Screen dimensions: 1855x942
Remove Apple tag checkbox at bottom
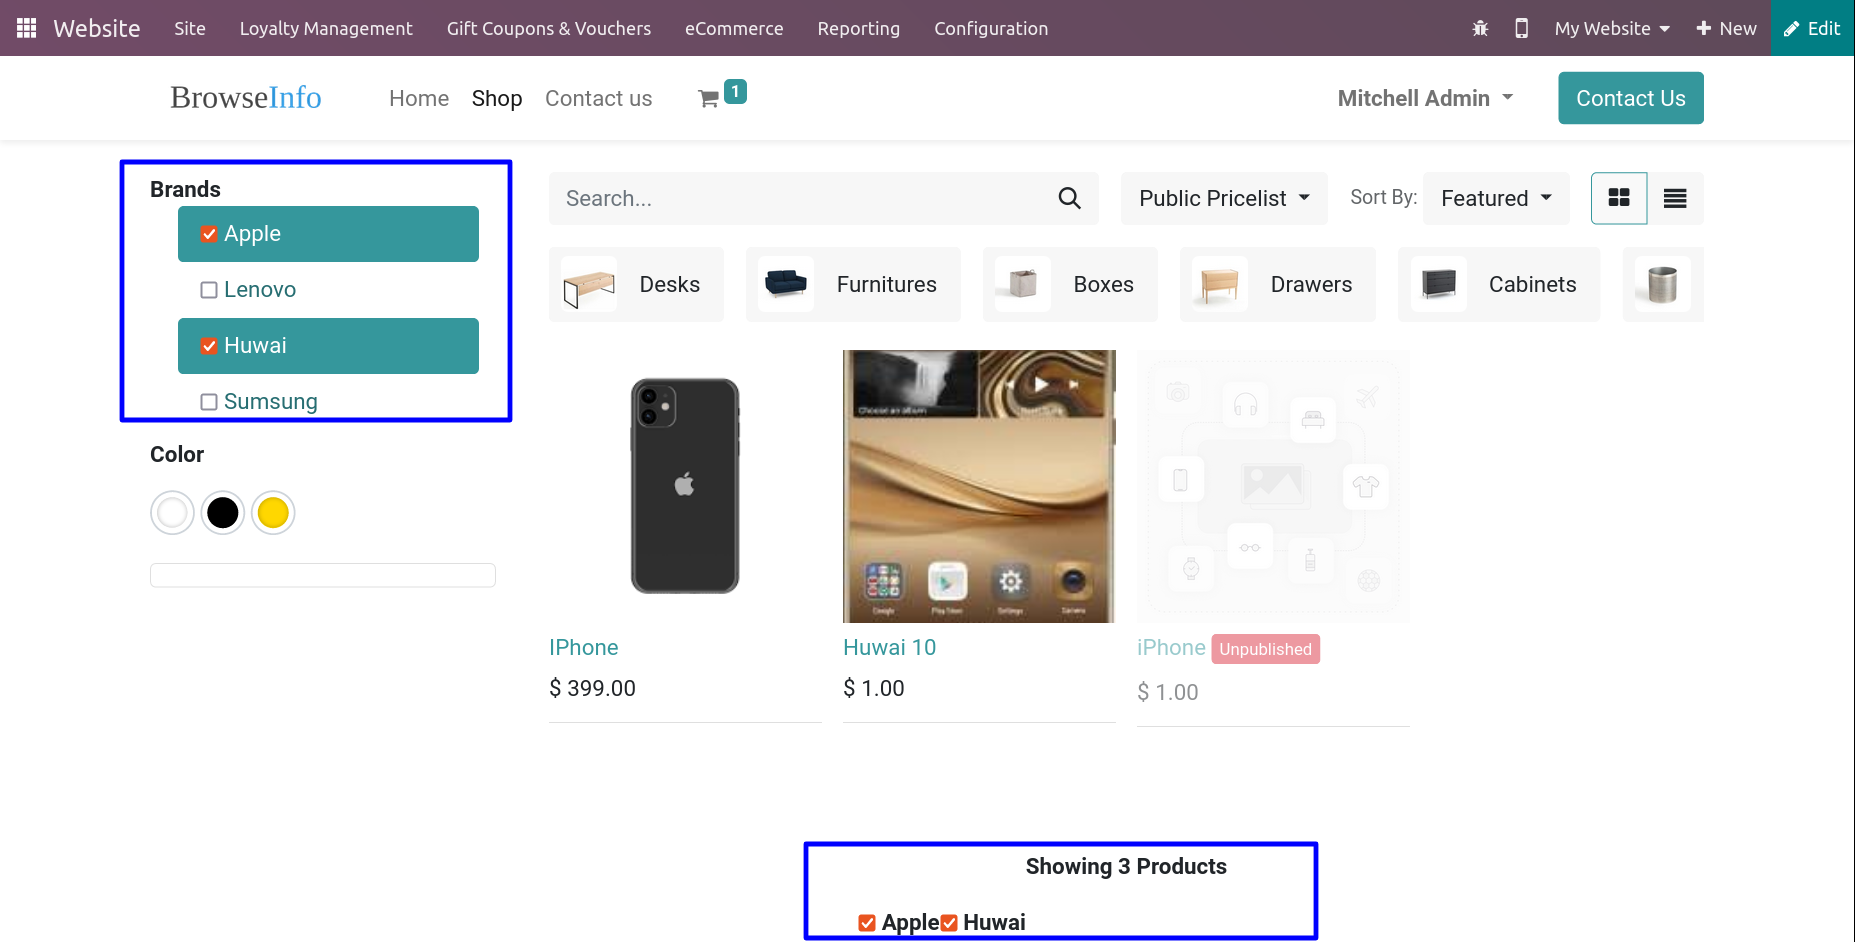[x=867, y=923]
